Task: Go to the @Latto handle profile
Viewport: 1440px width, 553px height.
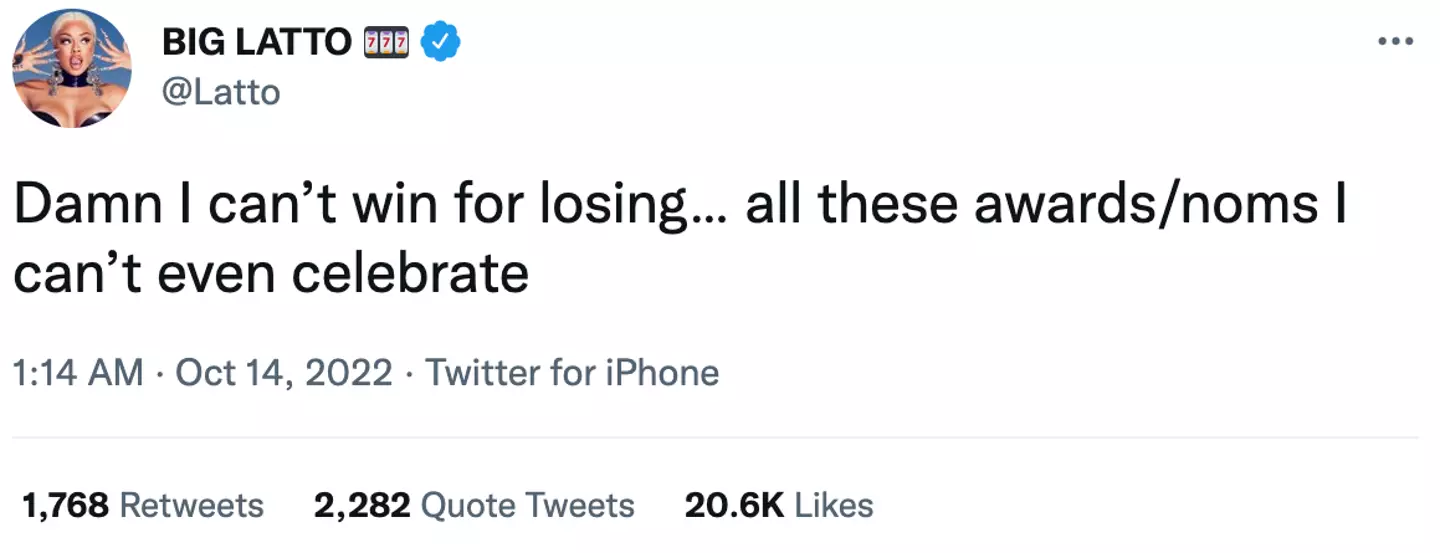Action: coord(220,92)
